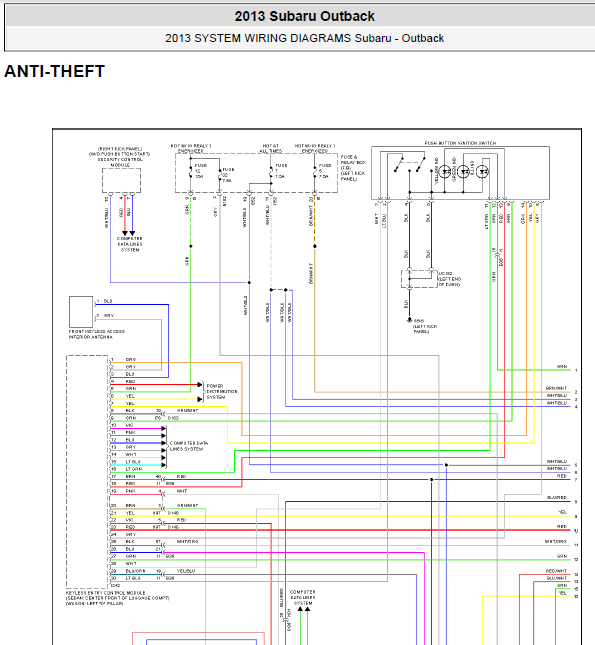The height and width of the screenshot is (645, 595).
Task: Click the 'YEL/BLU' wire label near pin 29
Action: point(186,571)
